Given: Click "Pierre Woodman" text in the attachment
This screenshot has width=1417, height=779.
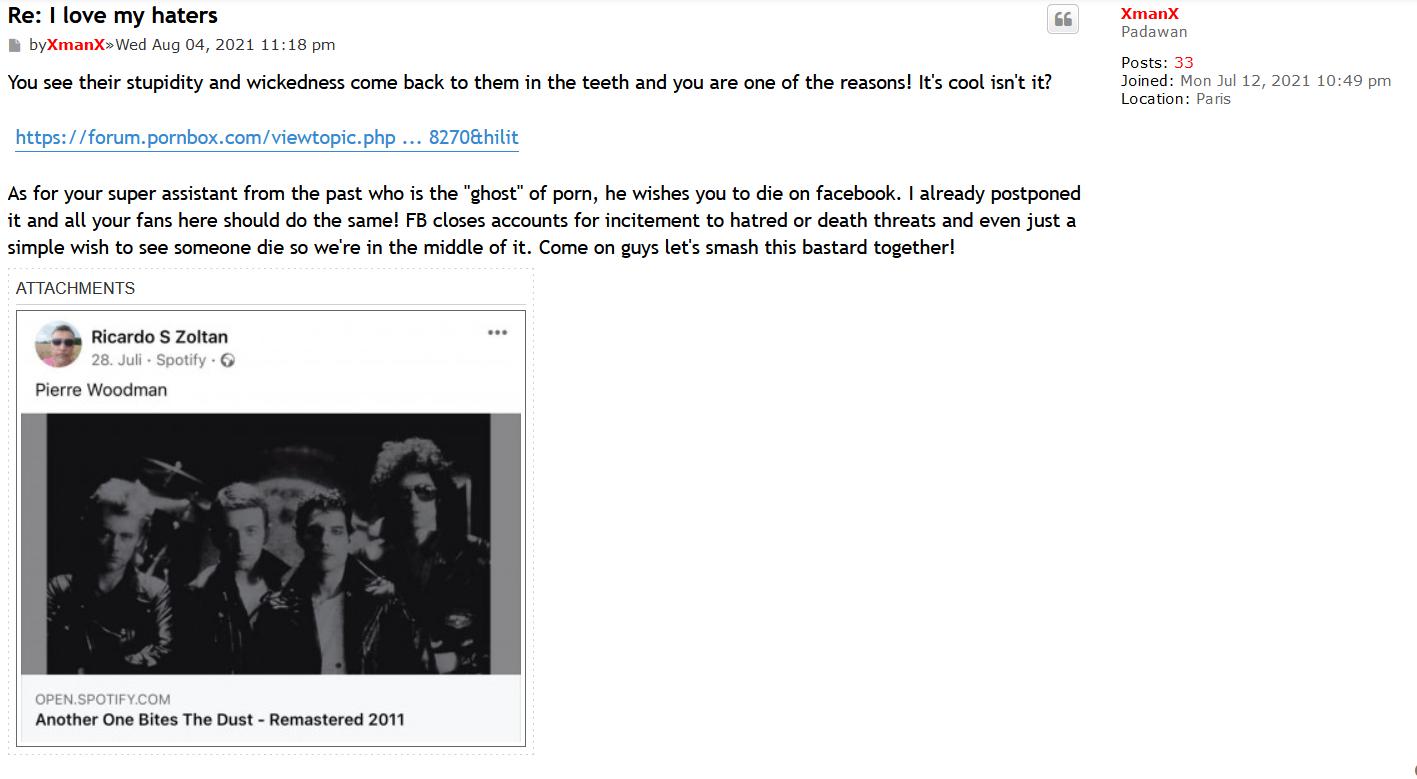Looking at the screenshot, I should (101, 390).
